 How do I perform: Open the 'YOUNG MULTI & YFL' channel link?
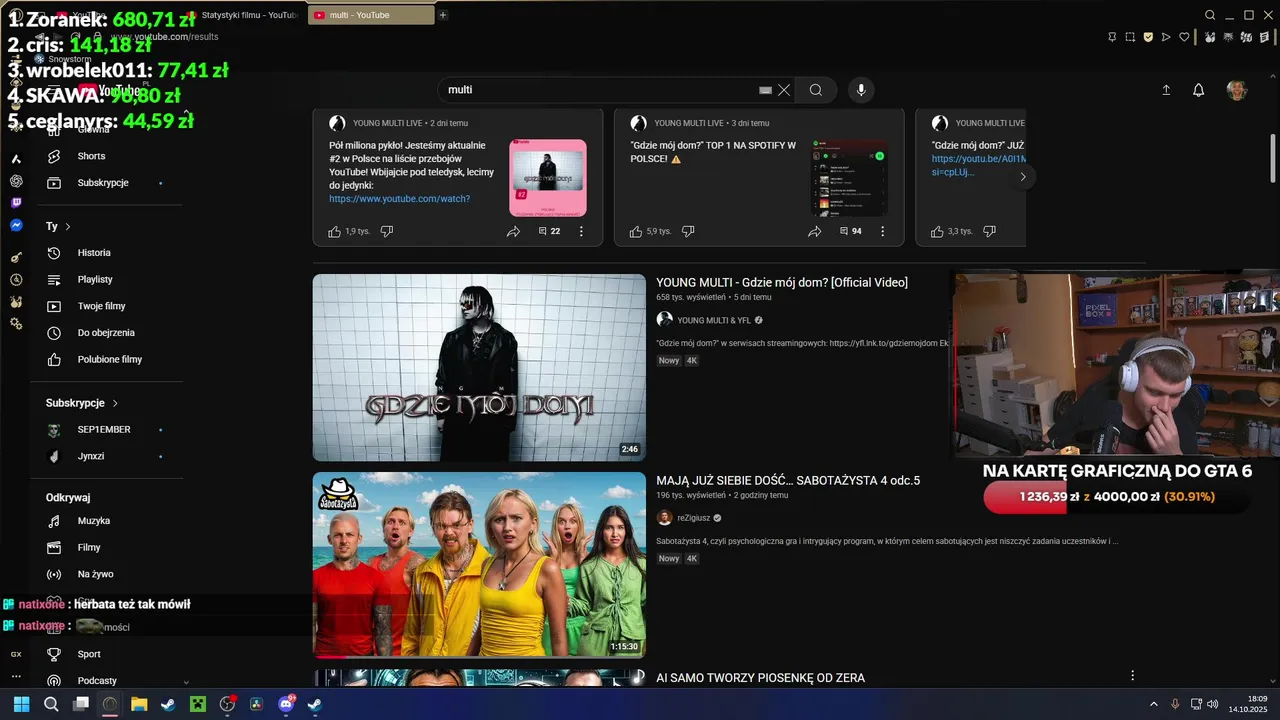pyautogui.click(x=714, y=320)
